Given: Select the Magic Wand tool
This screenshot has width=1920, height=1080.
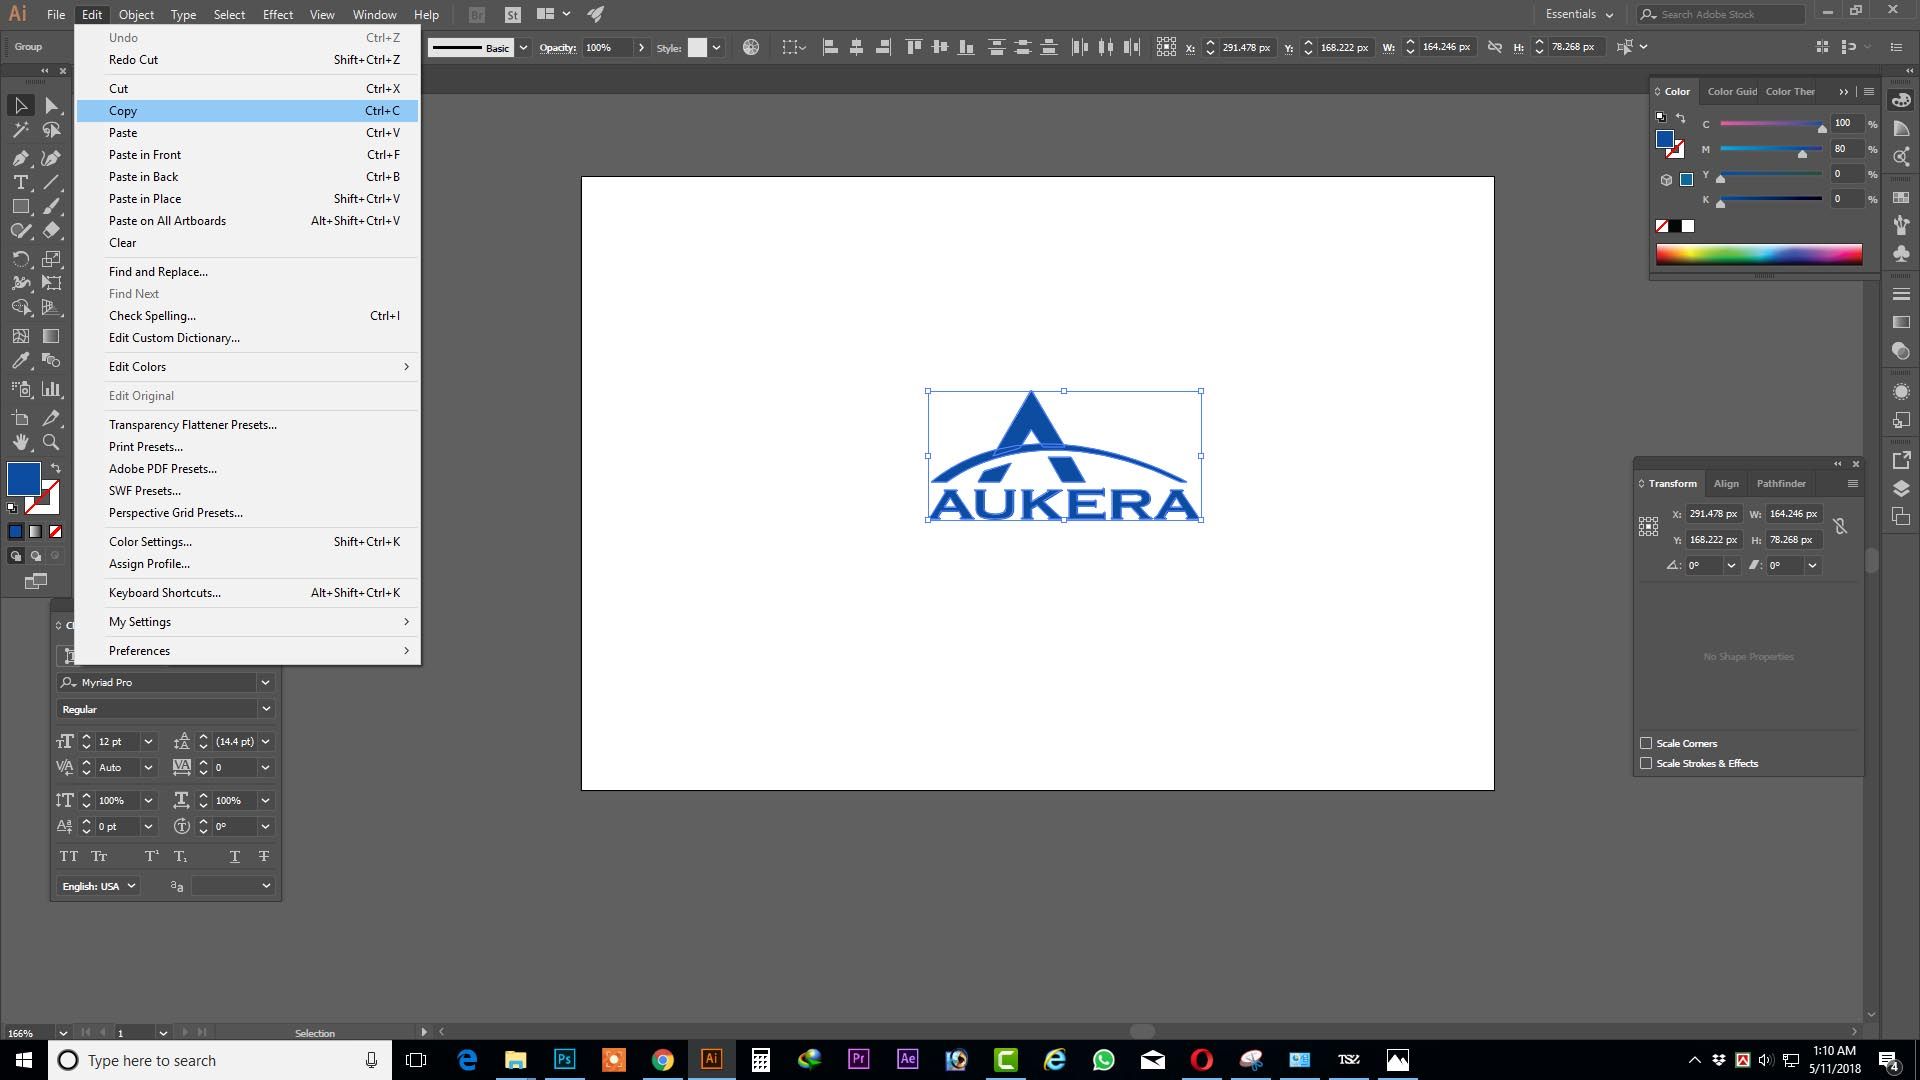Looking at the screenshot, I should click(20, 130).
